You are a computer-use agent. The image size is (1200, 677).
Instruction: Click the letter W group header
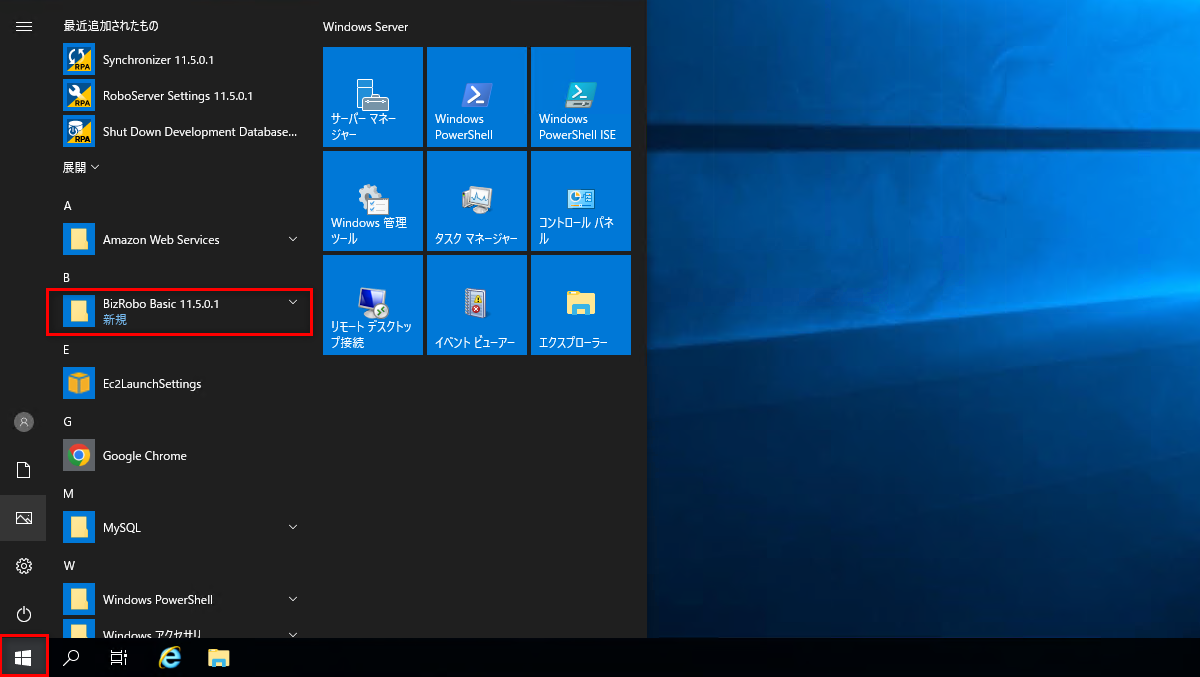69,566
